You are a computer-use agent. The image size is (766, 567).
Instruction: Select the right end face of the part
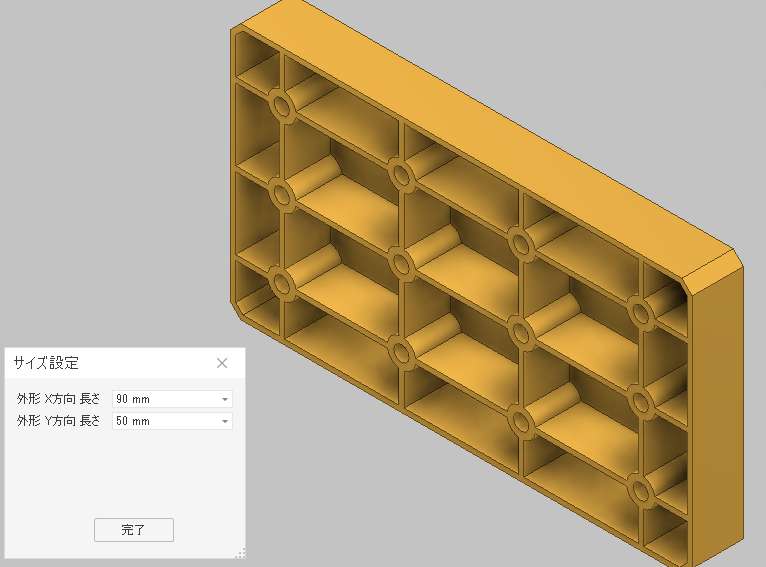718,400
